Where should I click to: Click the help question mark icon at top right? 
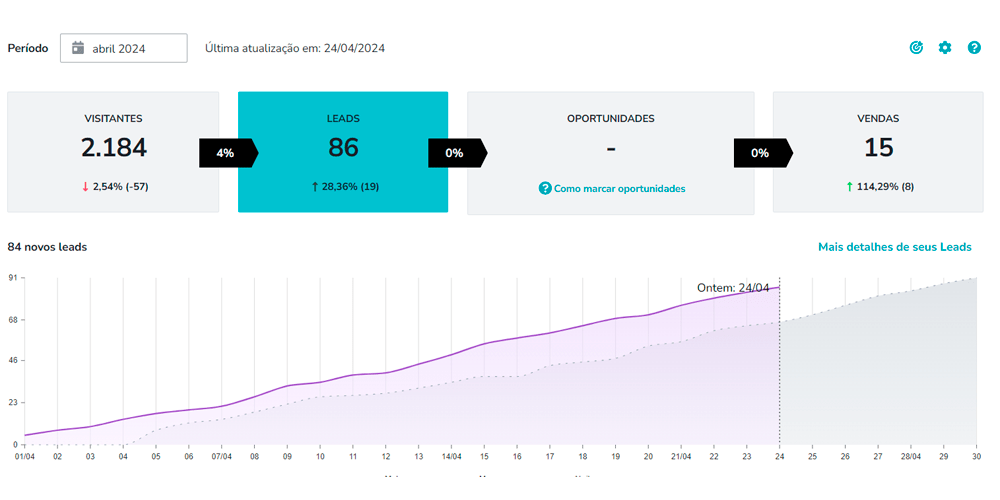pos(974,48)
